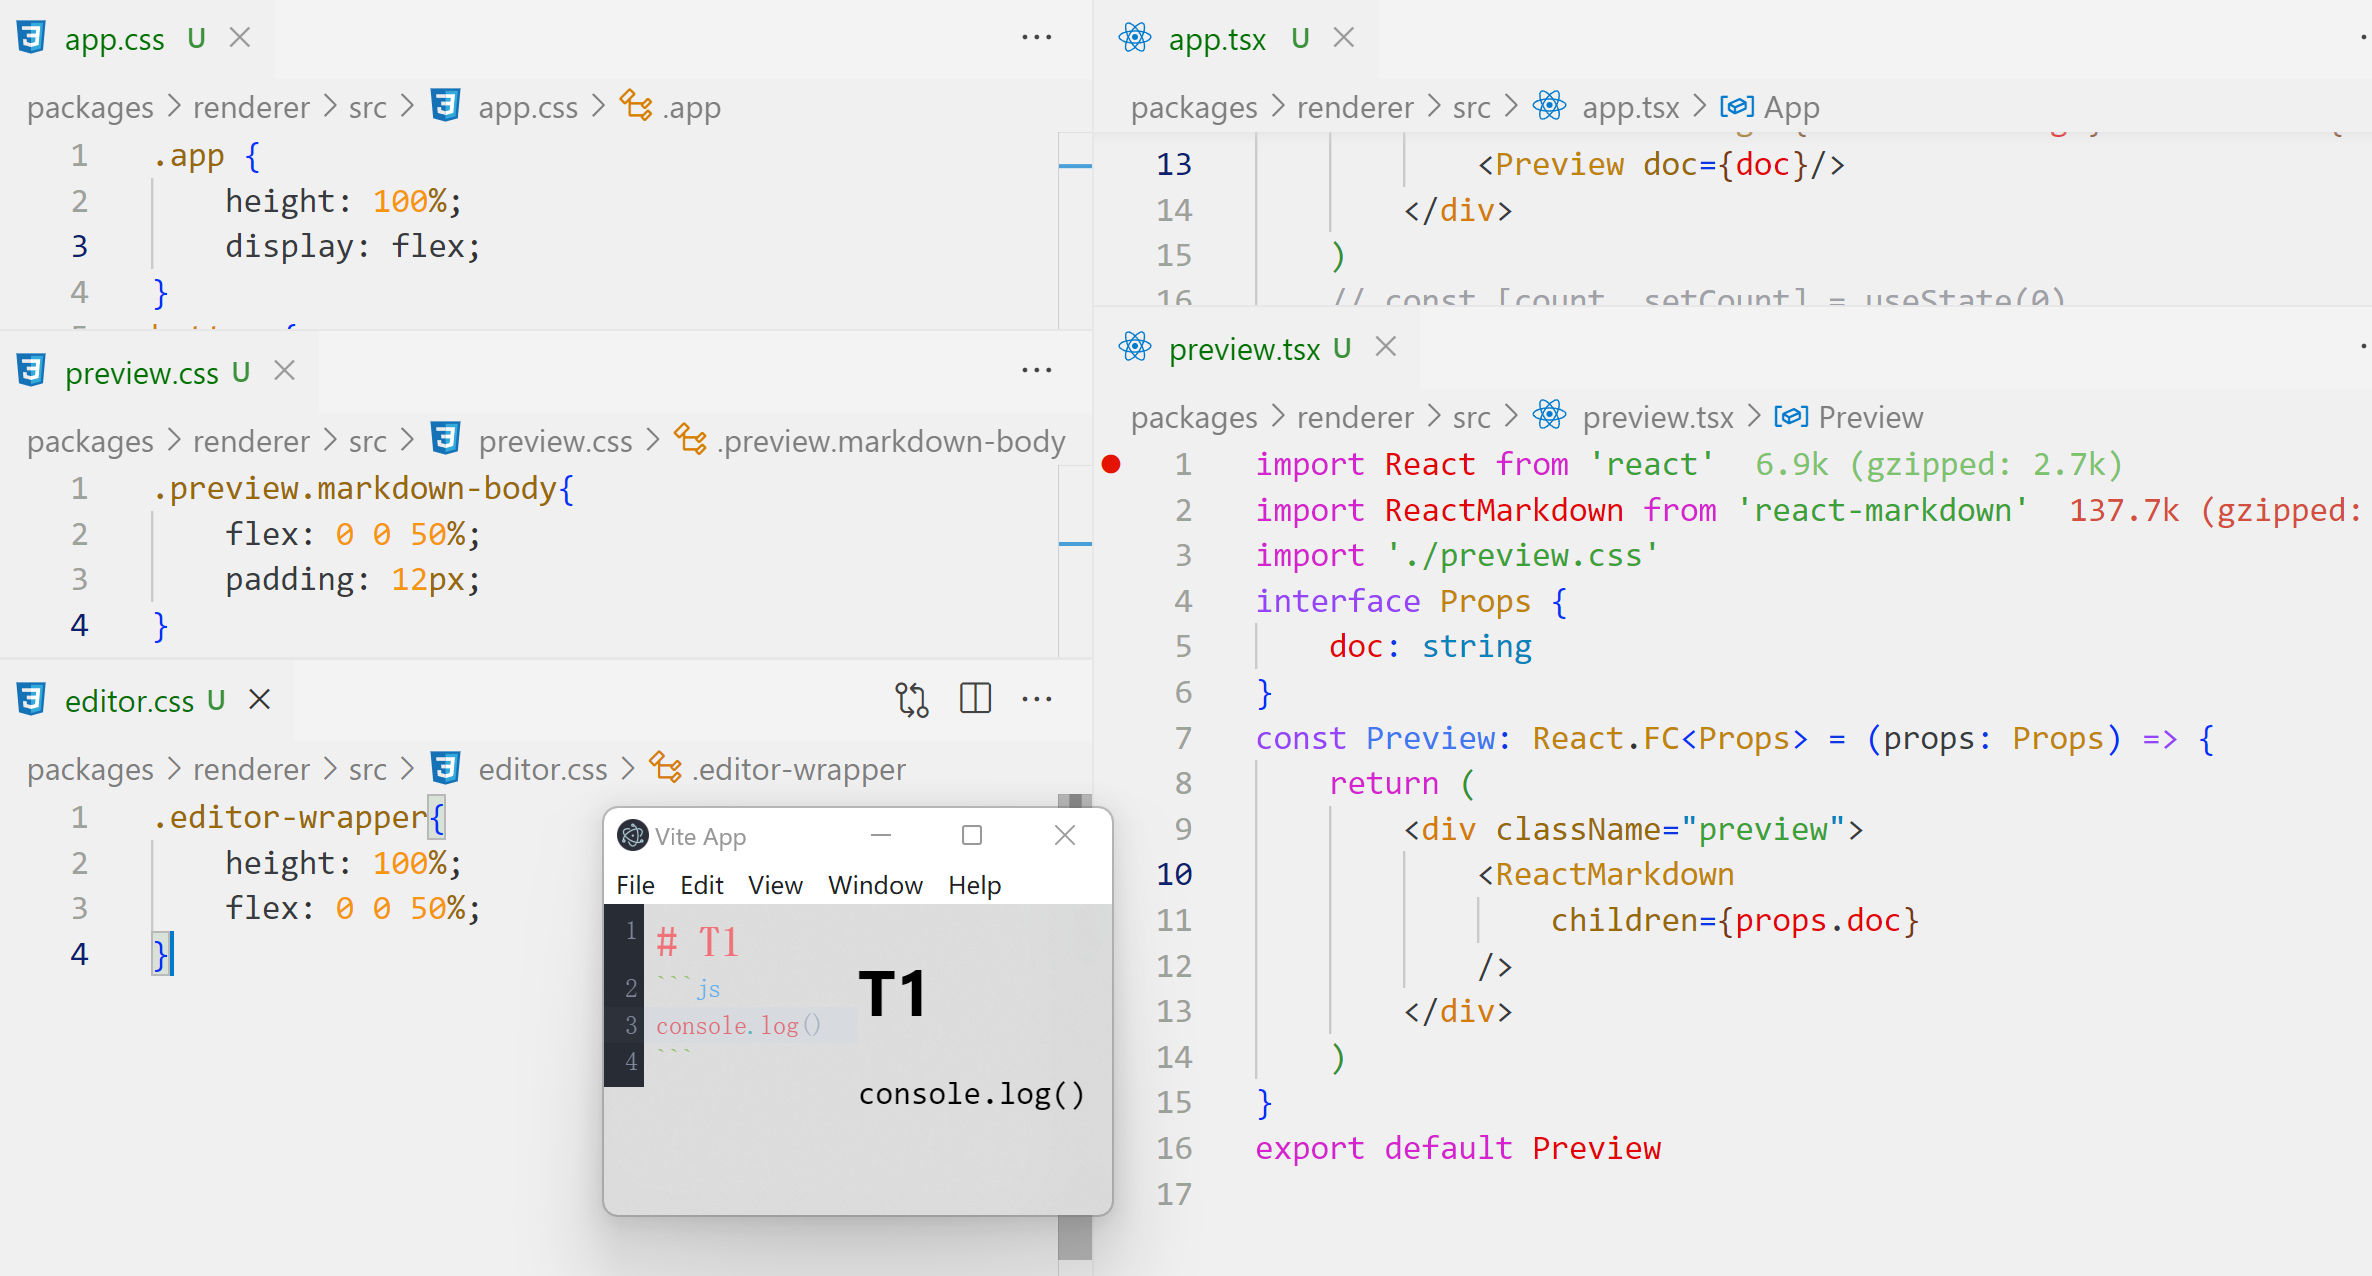2372x1276 pixels.
Task: Minimize the Vite App window
Action: point(881,835)
